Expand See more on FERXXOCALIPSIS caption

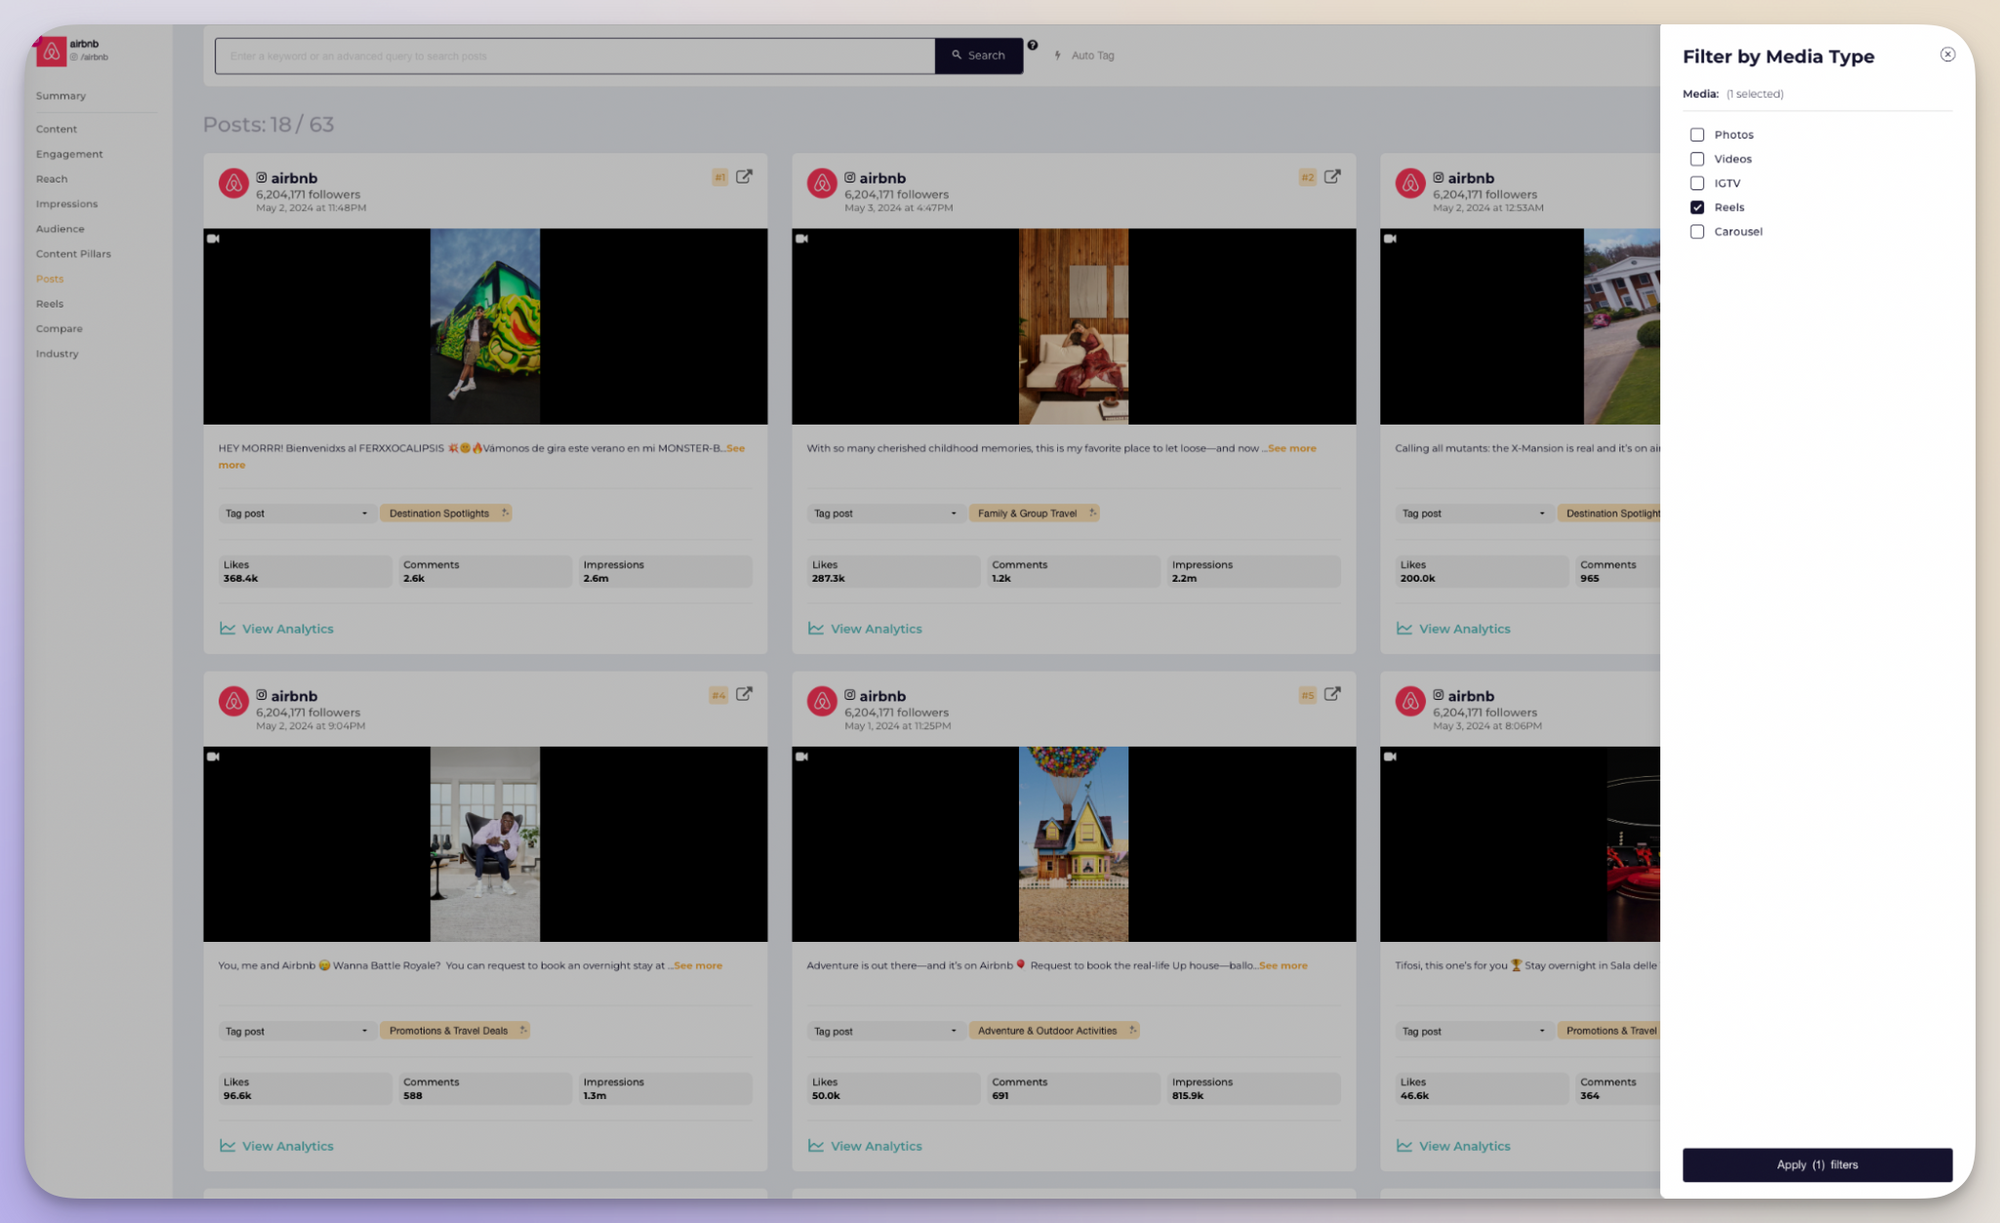pyautogui.click(x=735, y=448)
